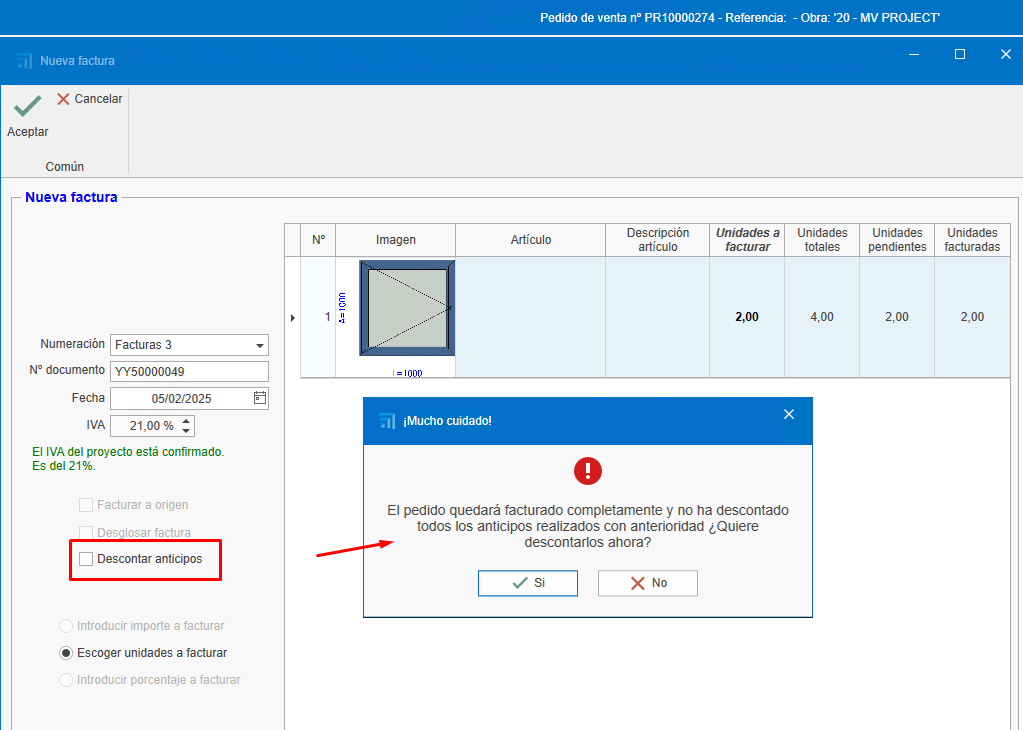
Task: Click the Imagen column header
Action: pyautogui.click(x=395, y=240)
